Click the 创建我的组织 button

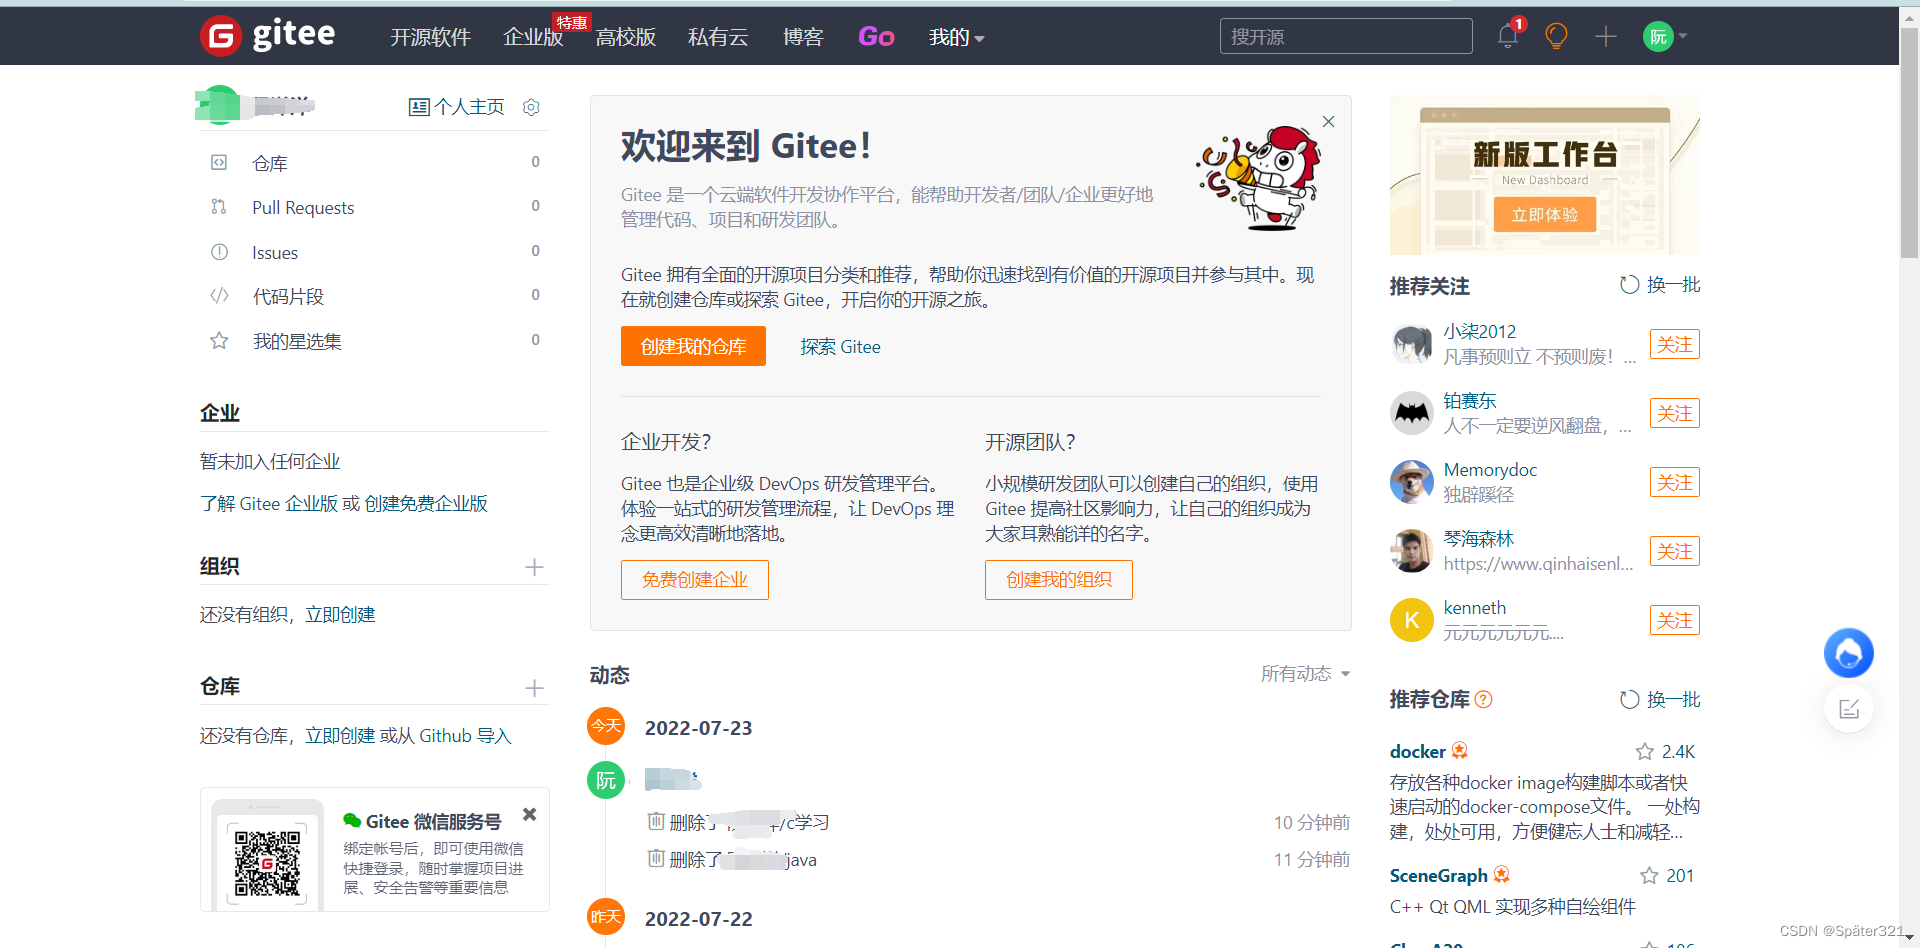(x=1059, y=580)
